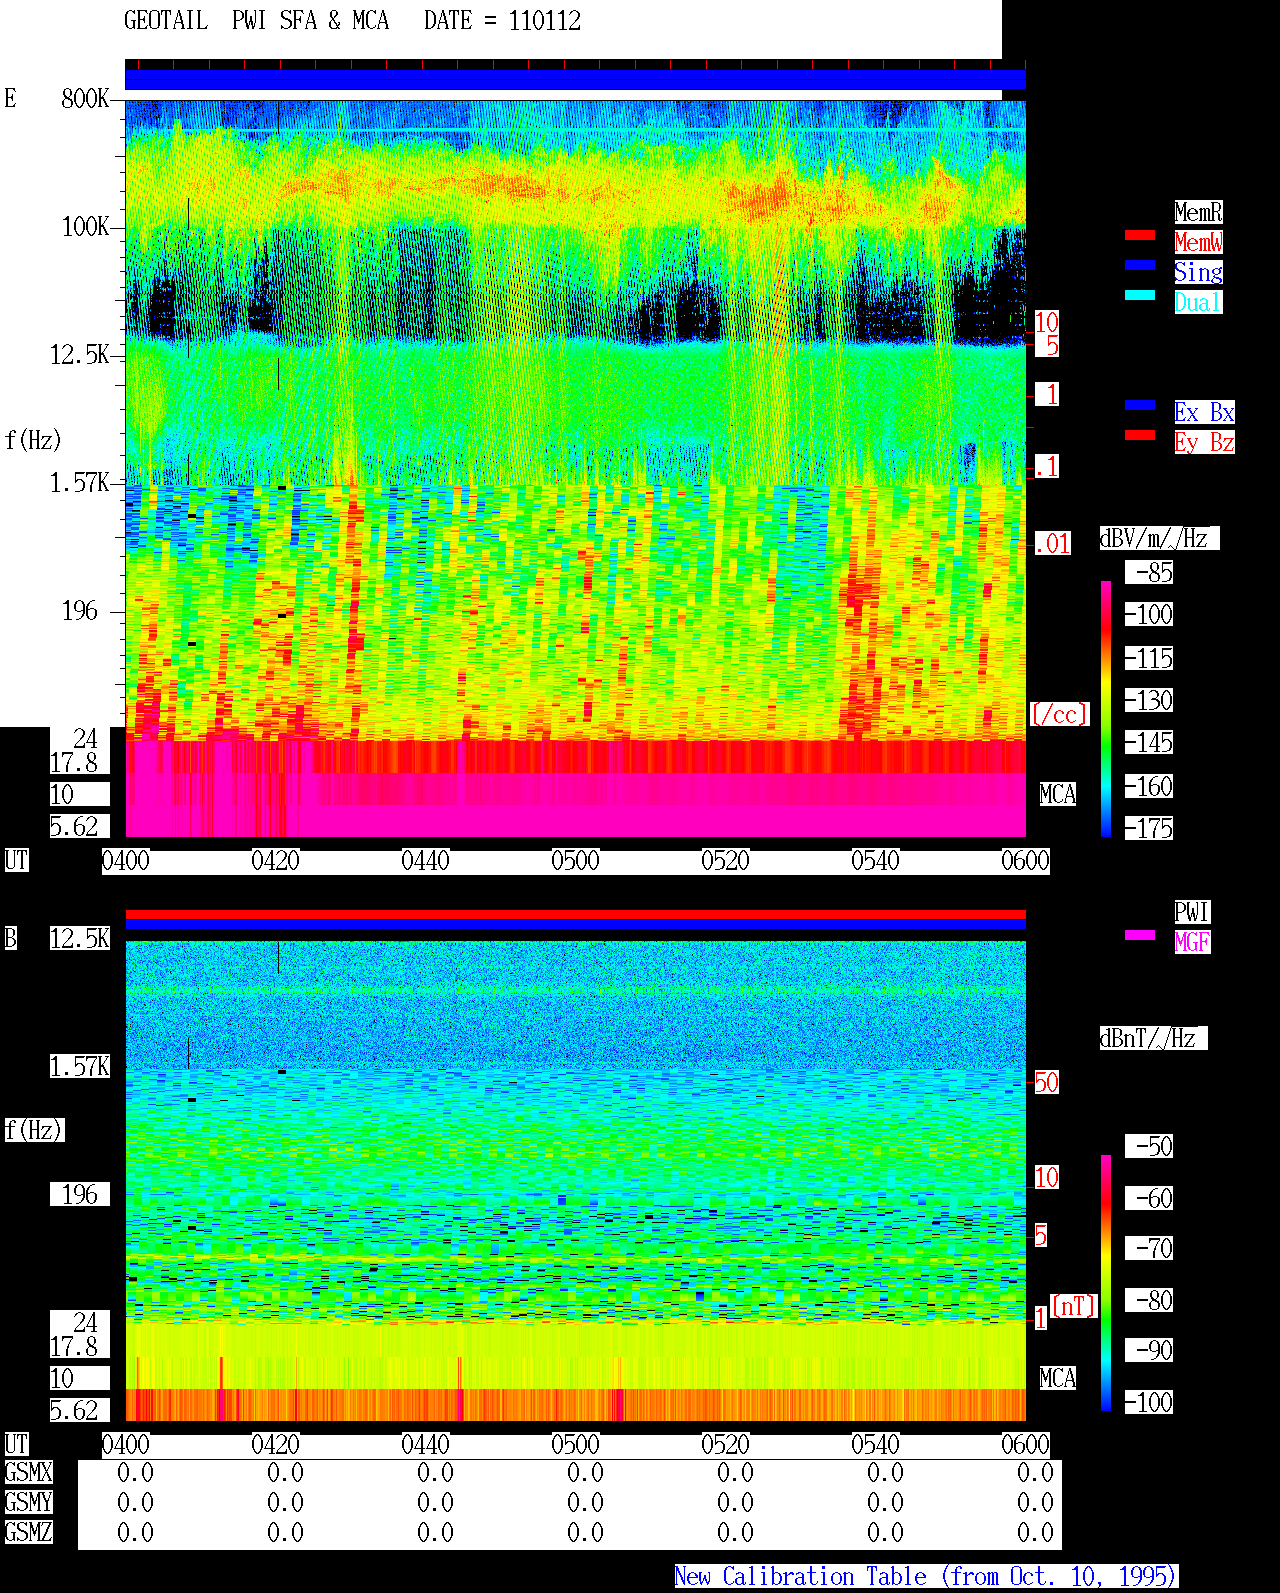Viewport: 1280px width, 1593px height.
Task: Click the -85 value on electric scale
Action: pos(1154,573)
